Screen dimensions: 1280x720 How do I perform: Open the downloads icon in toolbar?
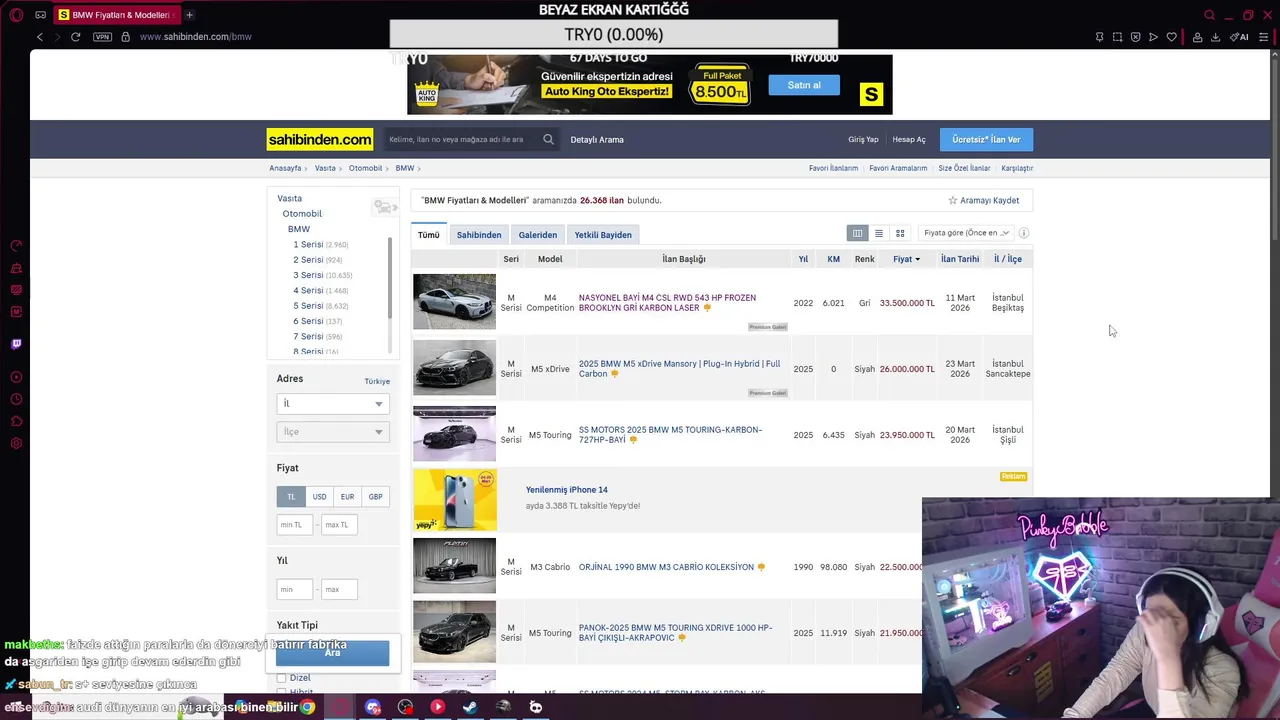[1215, 37]
